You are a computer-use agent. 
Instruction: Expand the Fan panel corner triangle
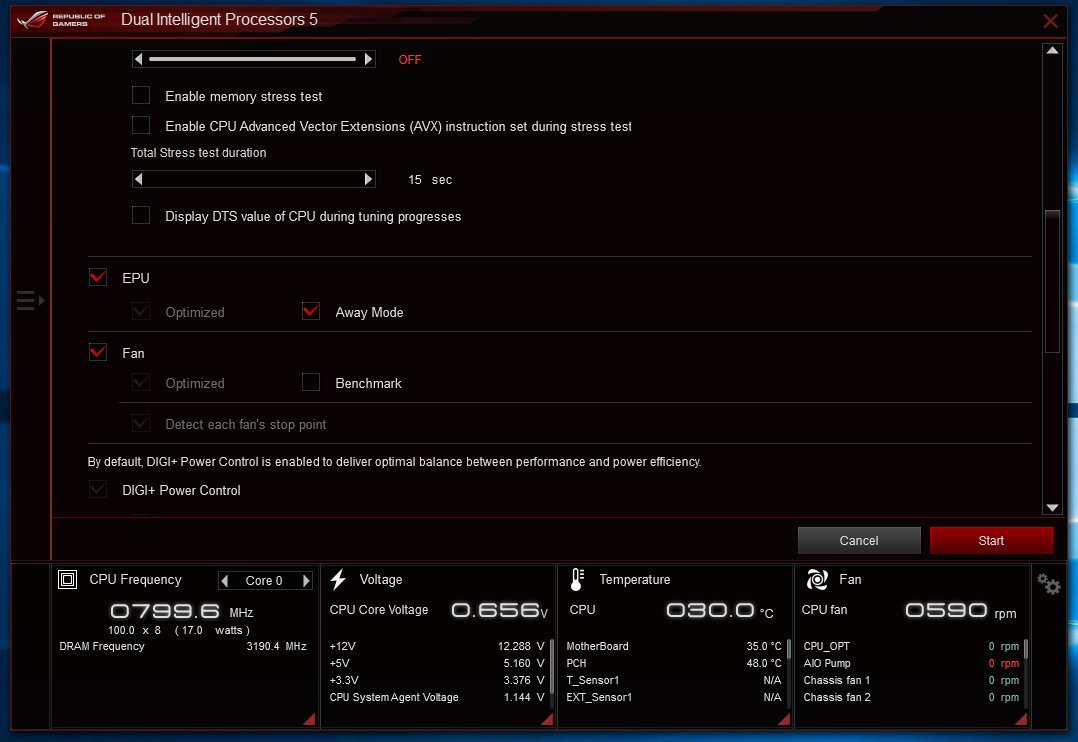pos(1021,719)
